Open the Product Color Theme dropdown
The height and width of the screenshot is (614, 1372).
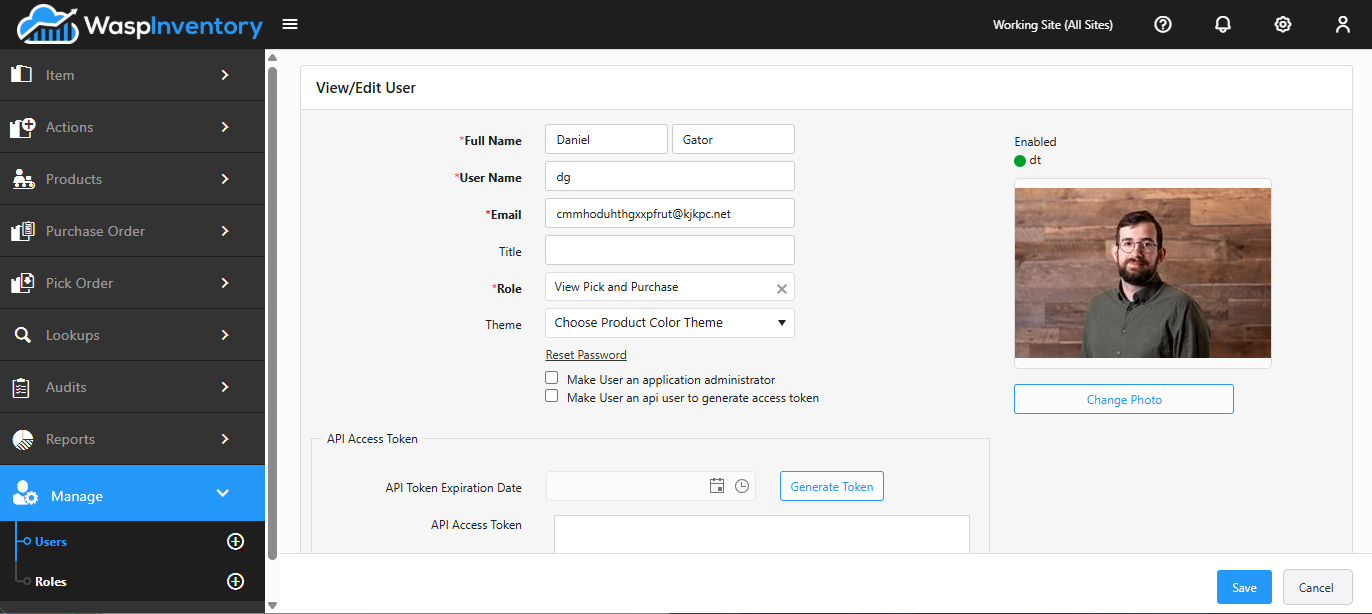670,323
